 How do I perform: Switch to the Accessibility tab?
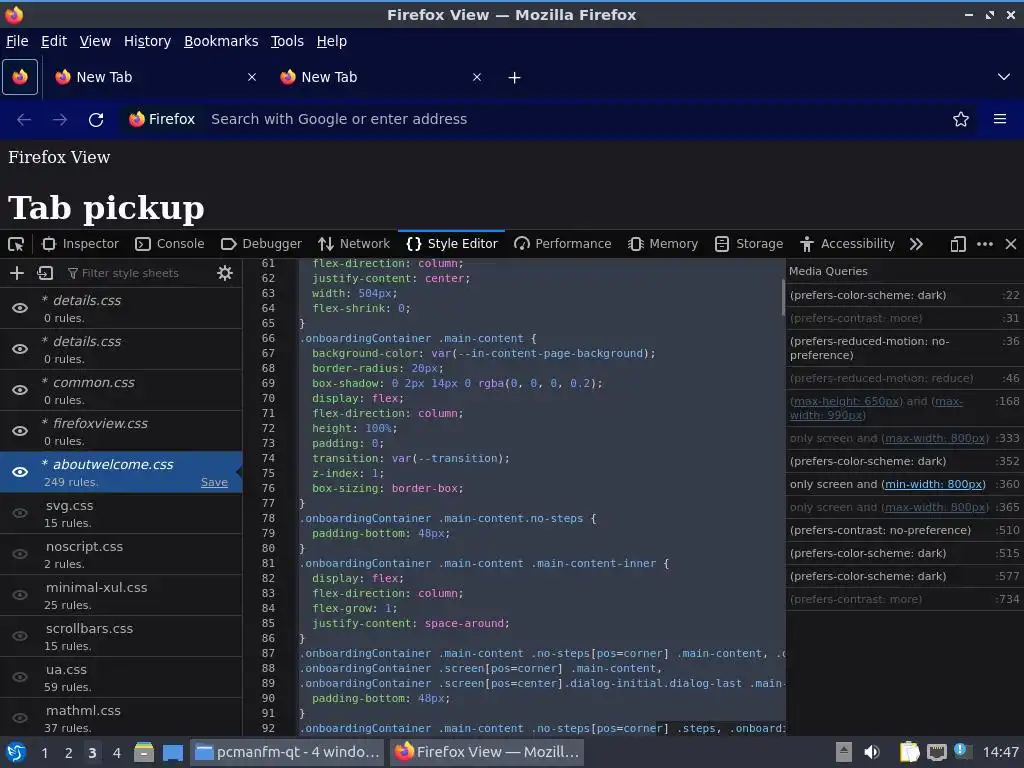847,244
